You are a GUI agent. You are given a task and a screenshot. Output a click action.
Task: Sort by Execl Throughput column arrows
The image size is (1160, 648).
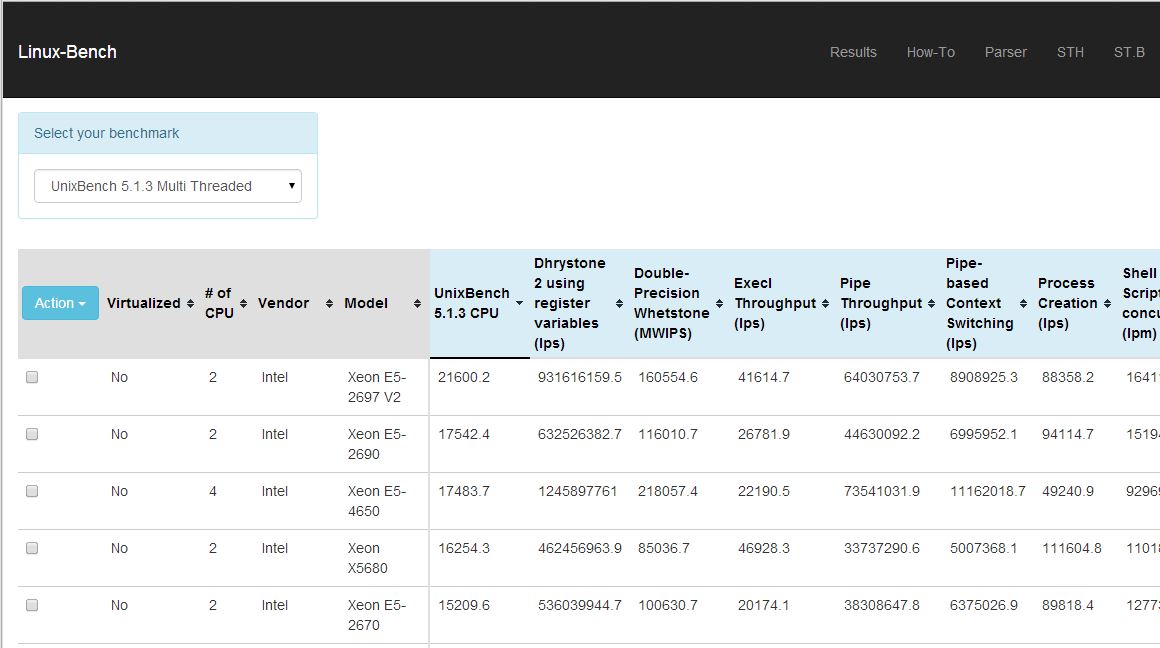coord(825,304)
